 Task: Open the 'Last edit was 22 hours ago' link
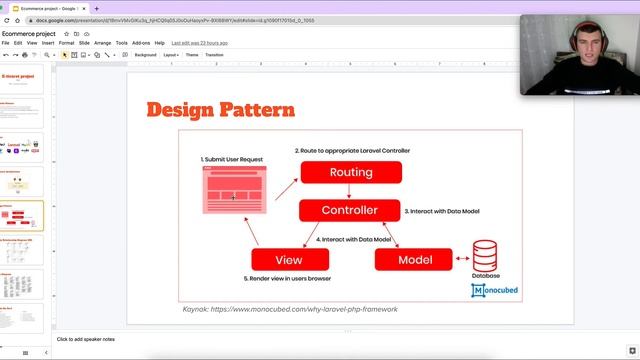coord(200,43)
